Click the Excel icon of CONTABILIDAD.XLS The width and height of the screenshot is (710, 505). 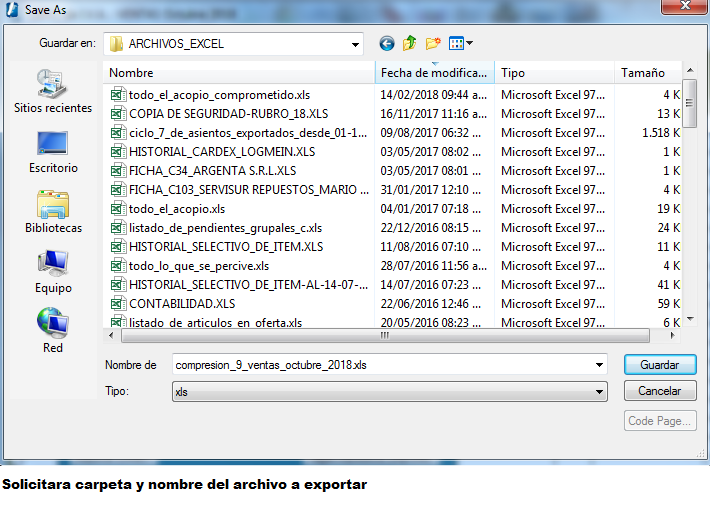click(x=118, y=303)
